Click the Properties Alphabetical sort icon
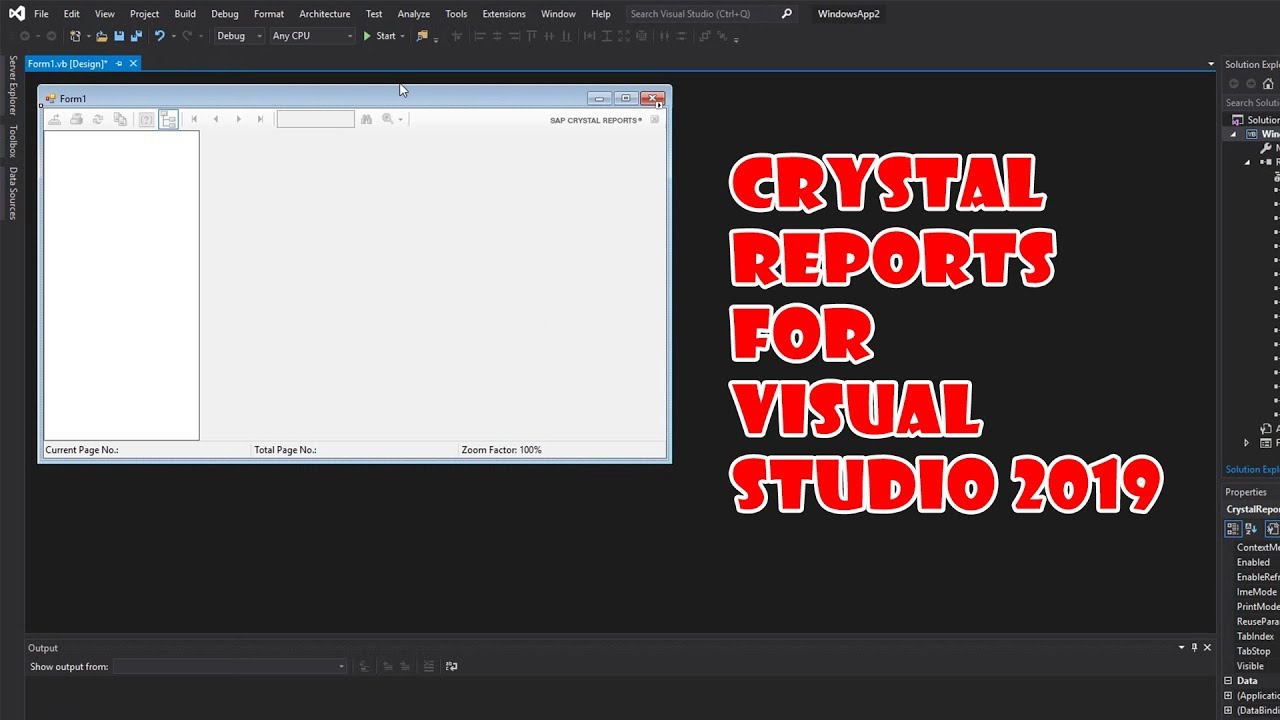1280x720 pixels. pos(1251,528)
